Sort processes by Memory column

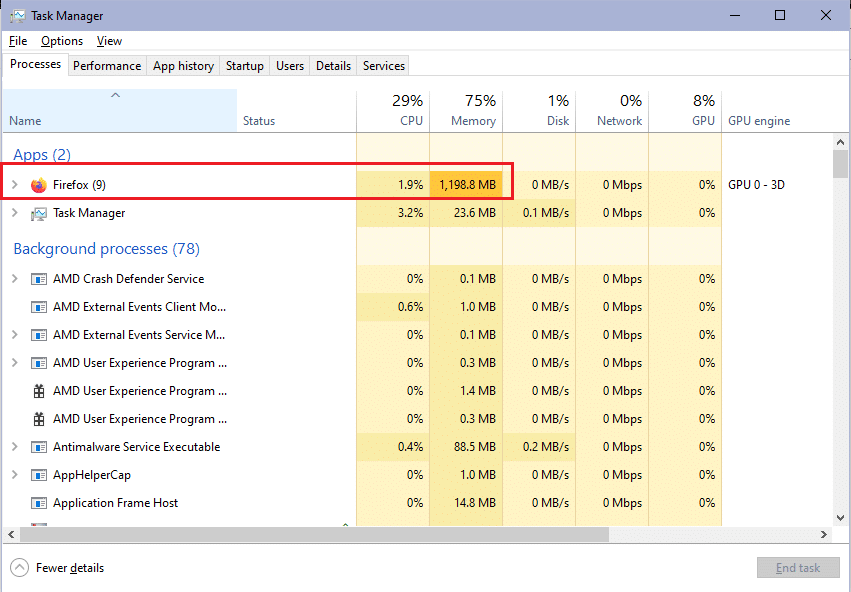click(x=466, y=111)
